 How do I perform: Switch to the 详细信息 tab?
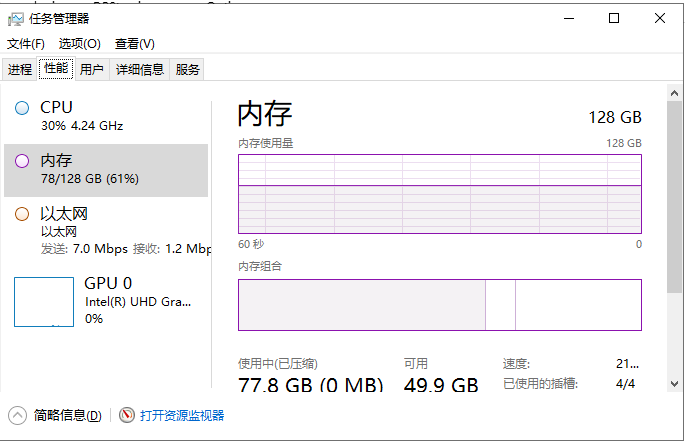(139, 69)
